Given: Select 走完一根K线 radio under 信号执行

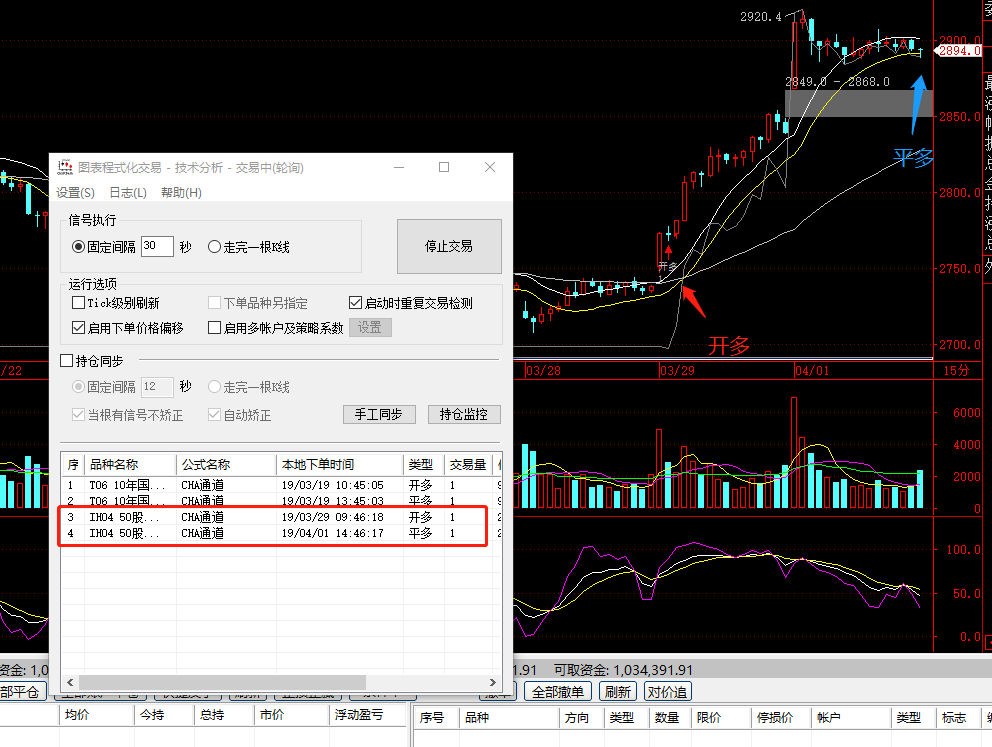Looking at the screenshot, I should 249,247.
